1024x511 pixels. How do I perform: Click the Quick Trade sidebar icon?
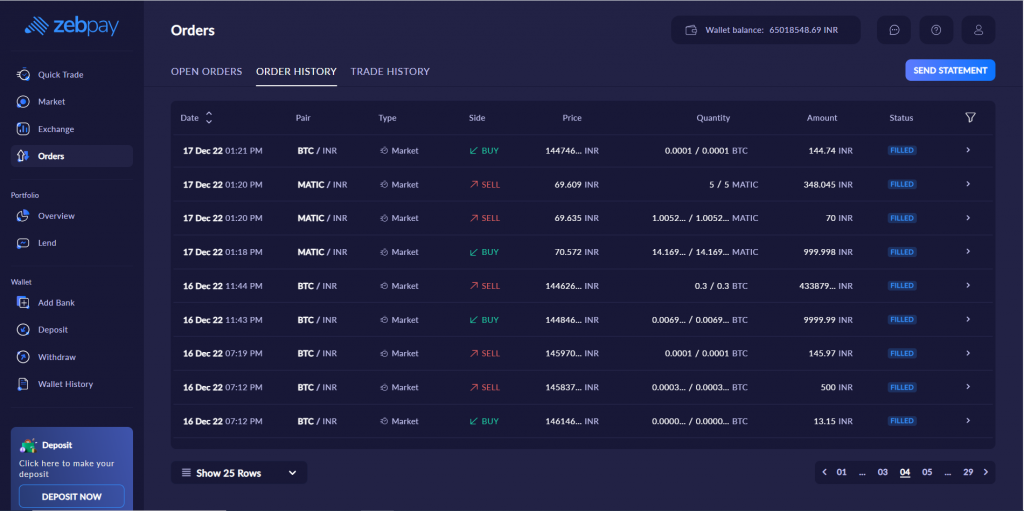click(23, 75)
